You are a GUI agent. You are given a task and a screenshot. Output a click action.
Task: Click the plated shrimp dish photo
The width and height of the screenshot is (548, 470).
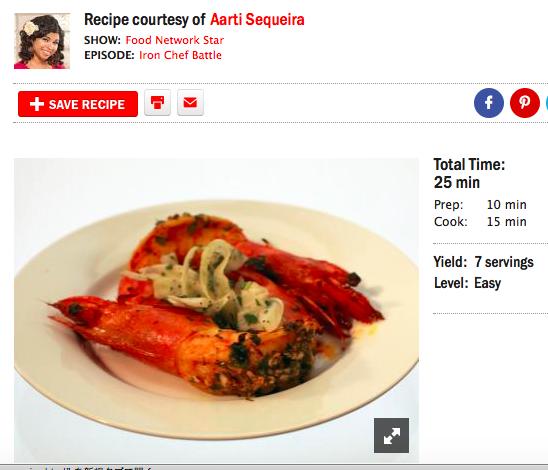click(216, 310)
